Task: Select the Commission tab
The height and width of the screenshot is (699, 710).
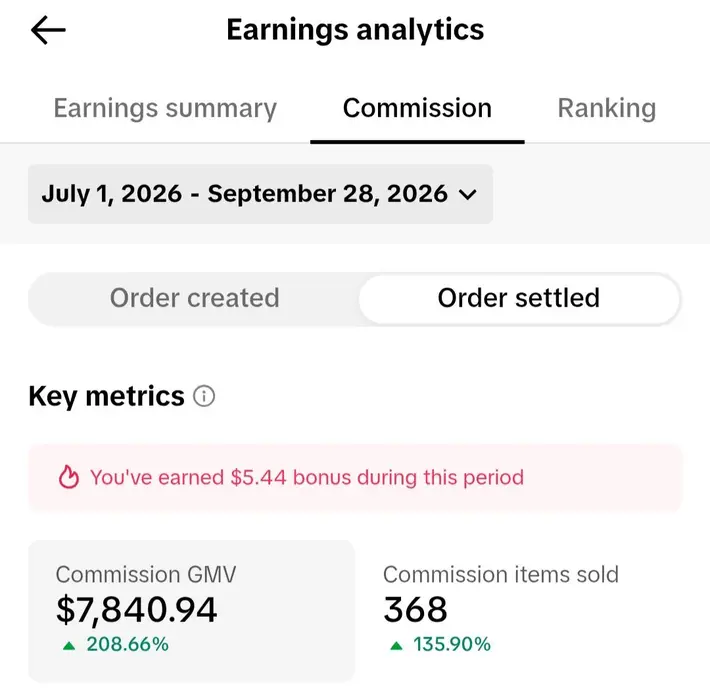Action: point(417,109)
